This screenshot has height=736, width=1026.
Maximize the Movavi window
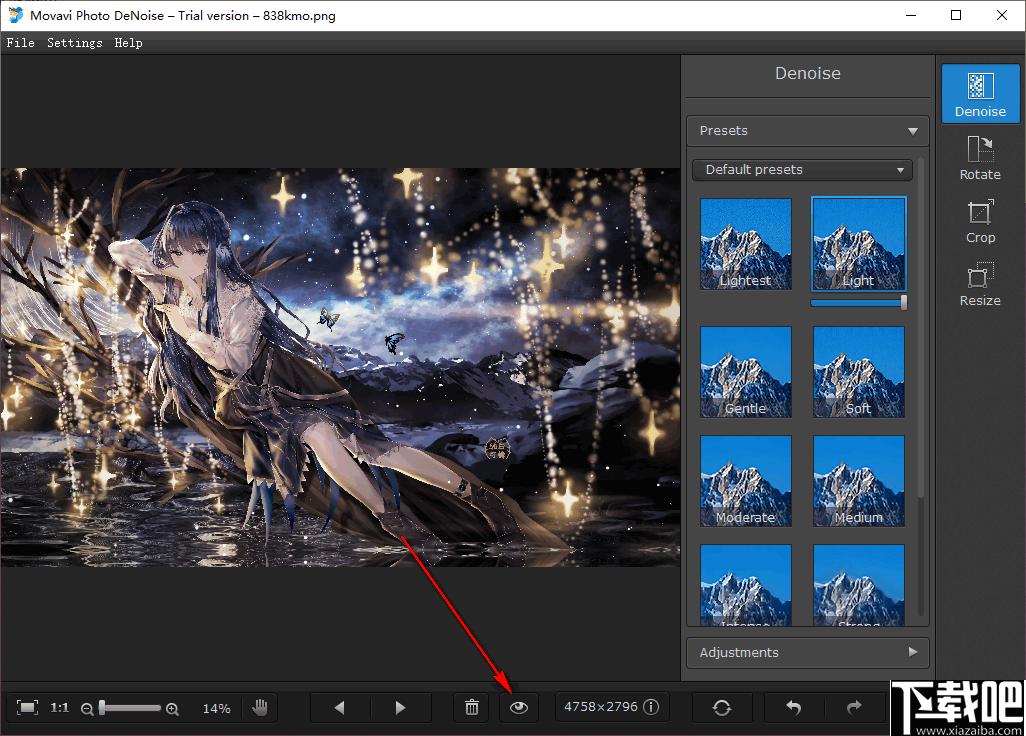click(956, 15)
